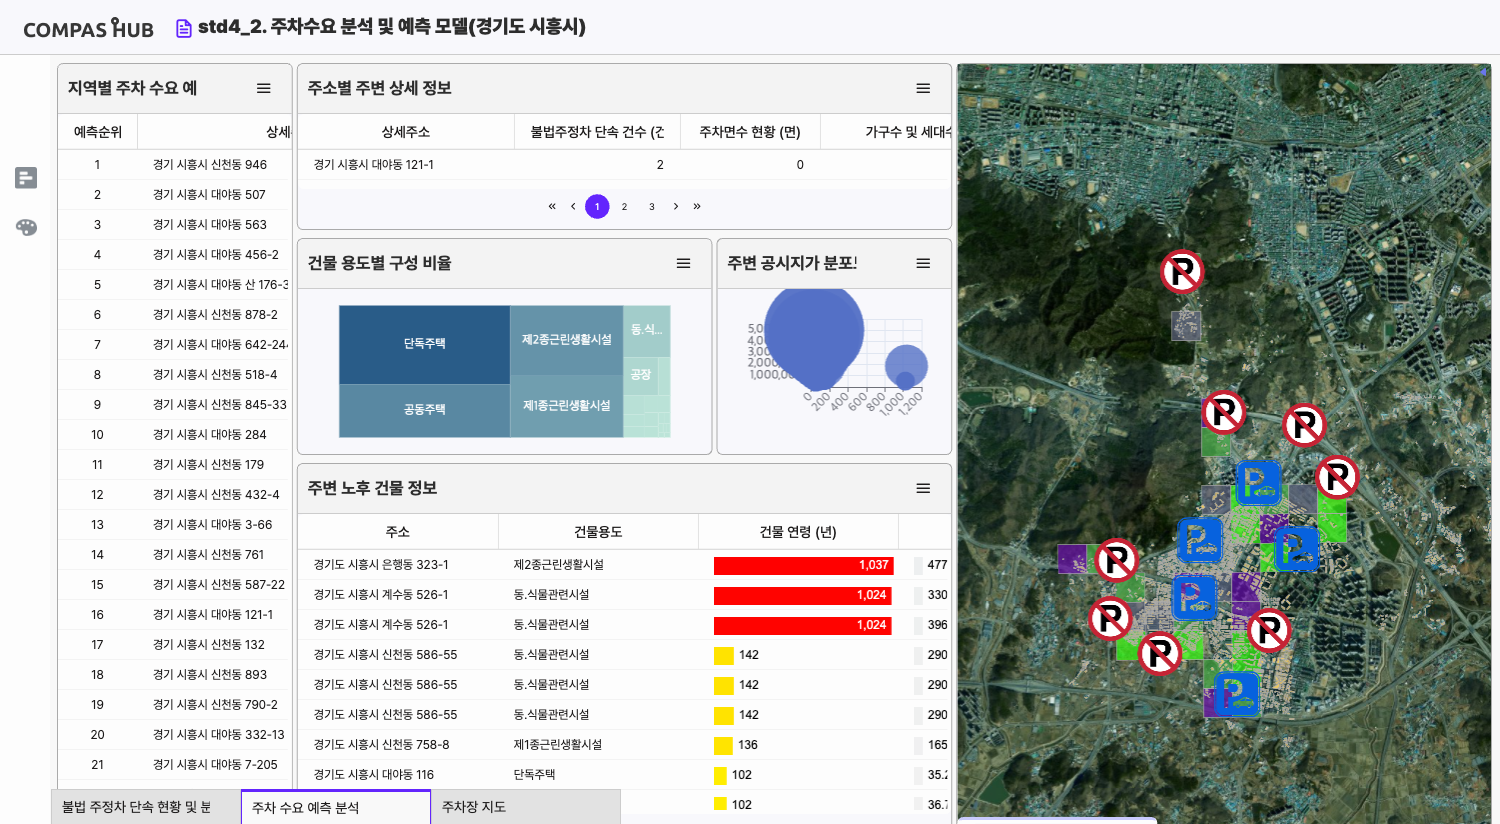Image resolution: width=1500 pixels, height=824 pixels.
Task: Sort by the 상세주소 column header
Action: 406,131
